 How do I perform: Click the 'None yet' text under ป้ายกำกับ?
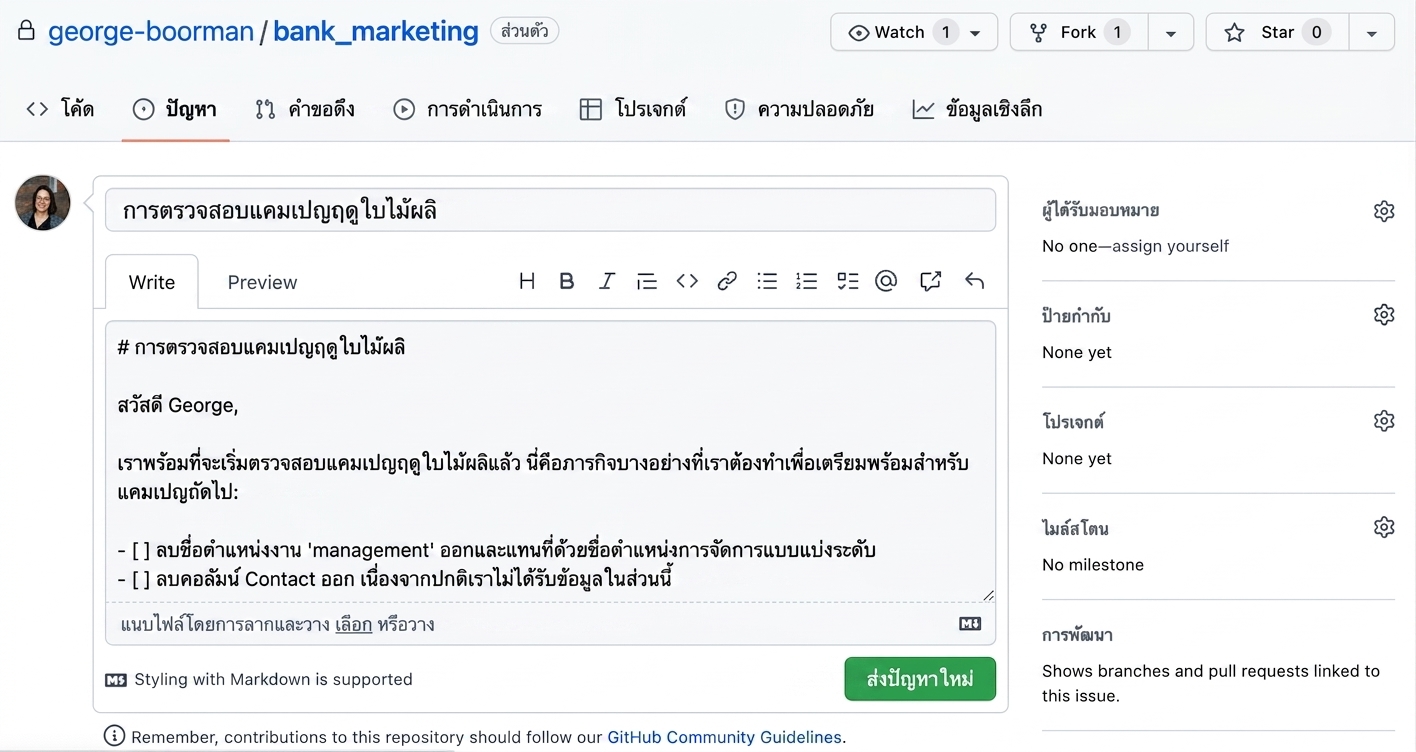tap(1077, 352)
